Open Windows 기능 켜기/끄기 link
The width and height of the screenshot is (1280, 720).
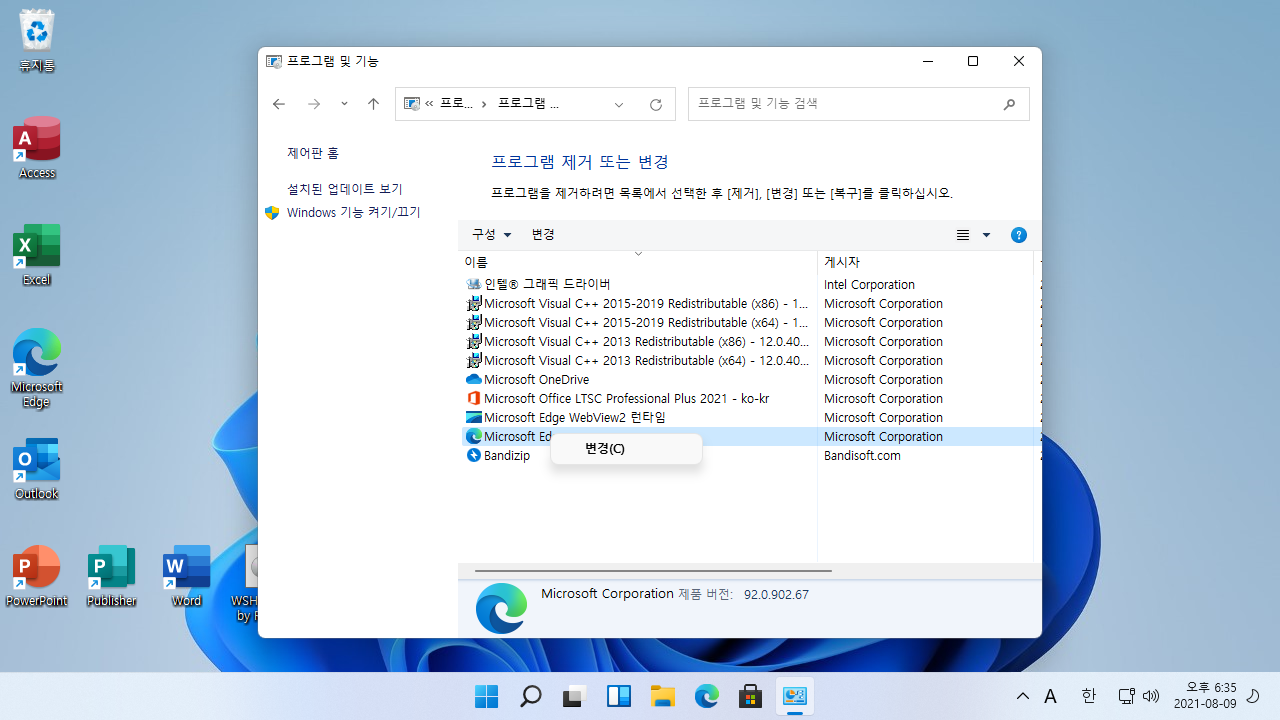click(x=353, y=213)
